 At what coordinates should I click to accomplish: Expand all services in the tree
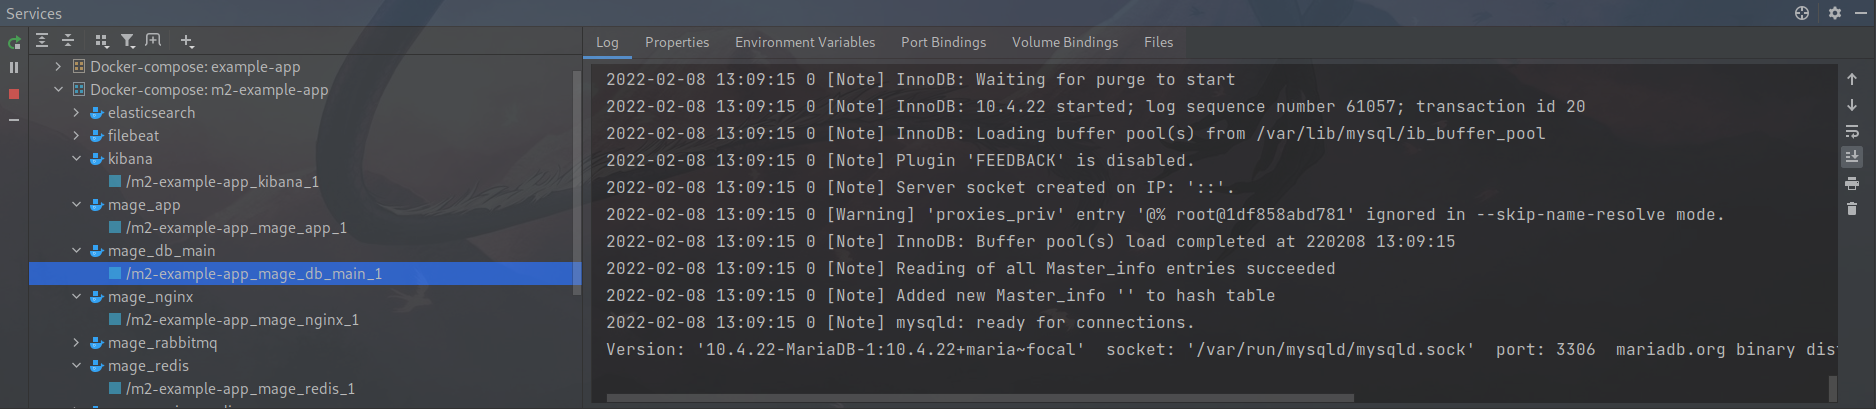(42, 41)
